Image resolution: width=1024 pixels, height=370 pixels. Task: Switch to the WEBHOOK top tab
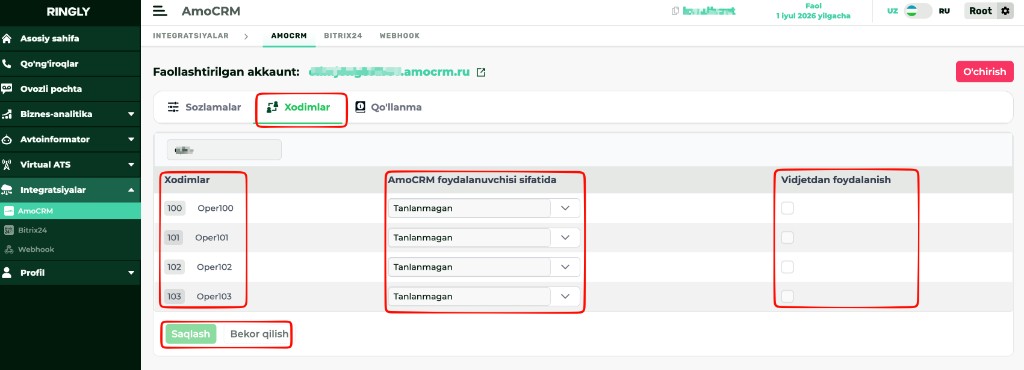click(x=400, y=36)
